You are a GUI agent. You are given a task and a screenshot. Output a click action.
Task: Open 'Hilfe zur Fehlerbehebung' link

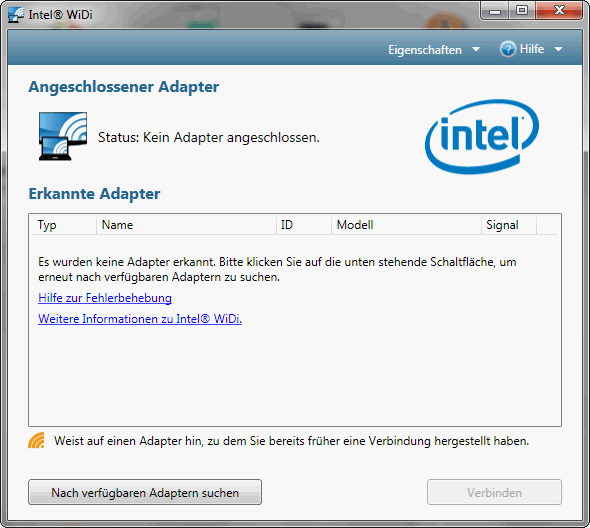click(105, 298)
